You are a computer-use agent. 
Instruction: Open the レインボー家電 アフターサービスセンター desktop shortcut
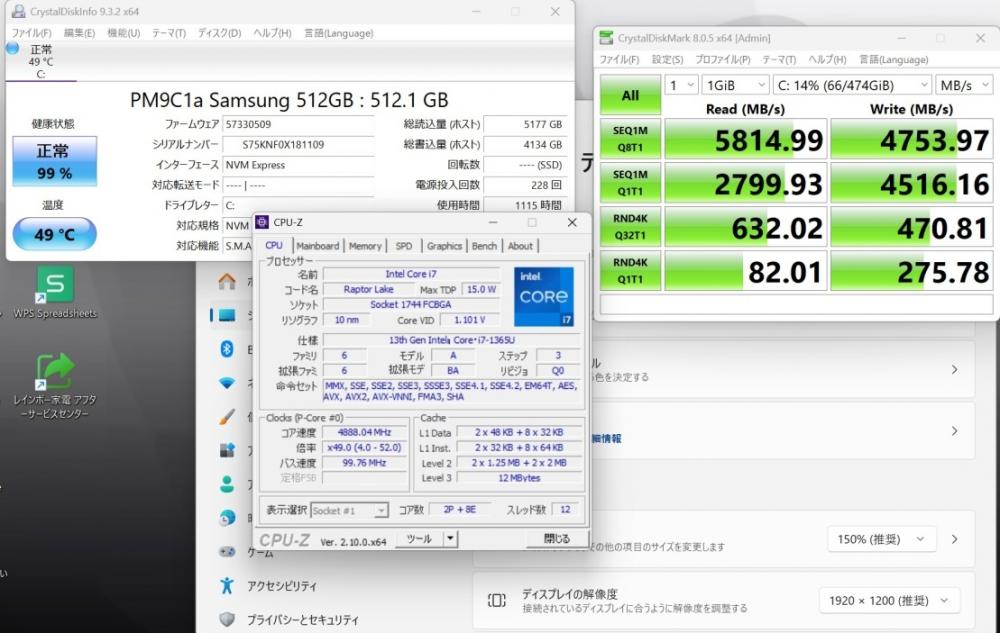pyautogui.click(x=55, y=386)
